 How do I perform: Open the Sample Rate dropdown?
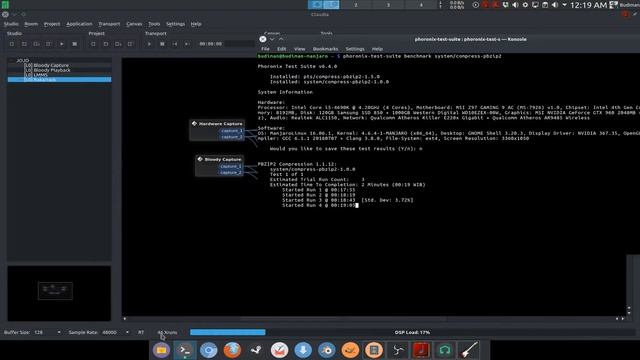point(116,332)
